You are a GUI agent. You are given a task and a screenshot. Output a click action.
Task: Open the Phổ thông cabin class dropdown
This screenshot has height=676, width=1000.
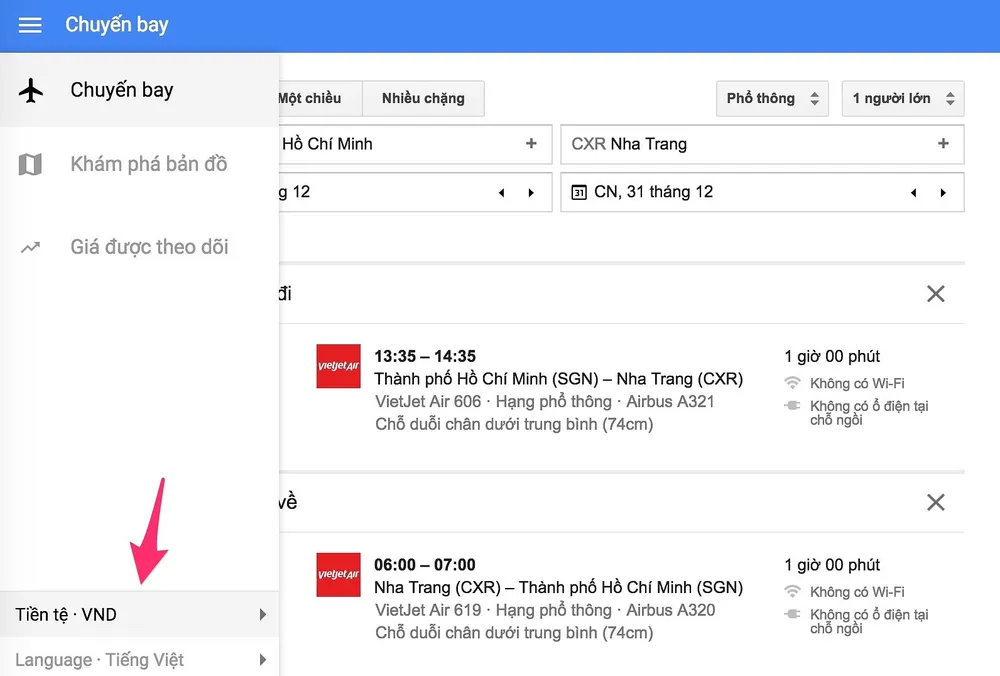pos(773,98)
